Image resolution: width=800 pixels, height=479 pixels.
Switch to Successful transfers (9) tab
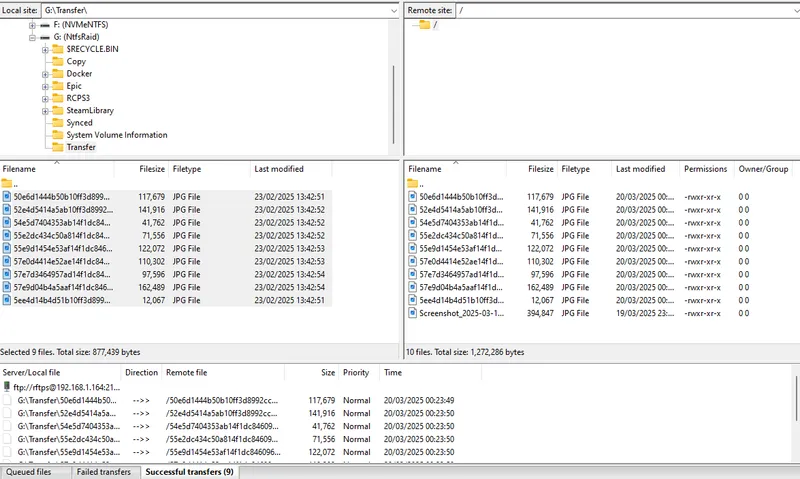(189, 472)
